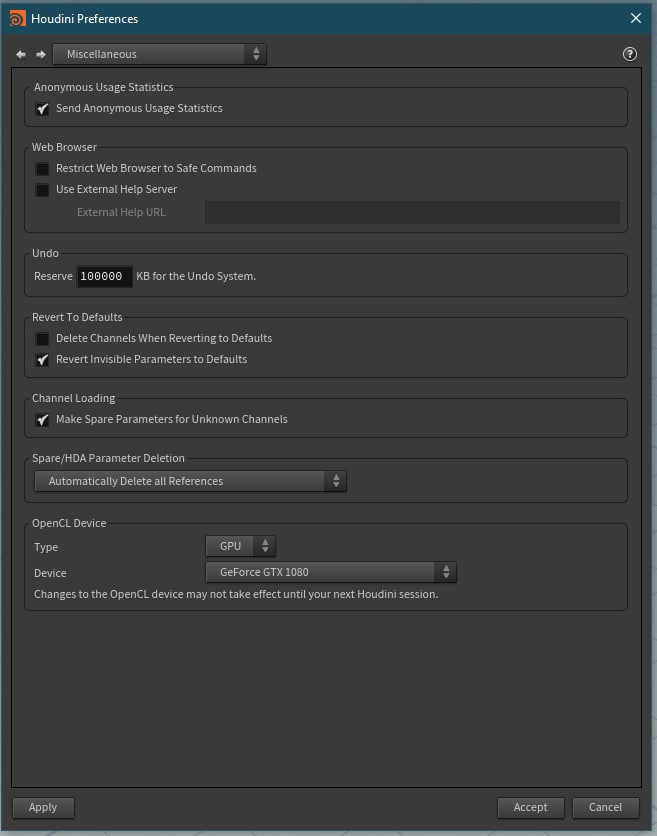Viewport: 657px width, 836px height.
Task: Enable Use External Help Server checkbox
Action: tap(42, 190)
